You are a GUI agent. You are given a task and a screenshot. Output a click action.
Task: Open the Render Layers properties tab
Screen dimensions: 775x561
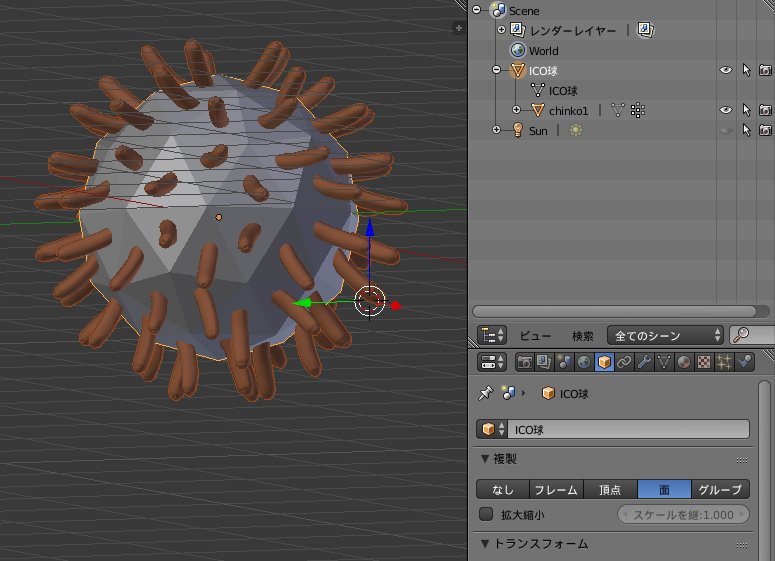click(x=544, y=362)
